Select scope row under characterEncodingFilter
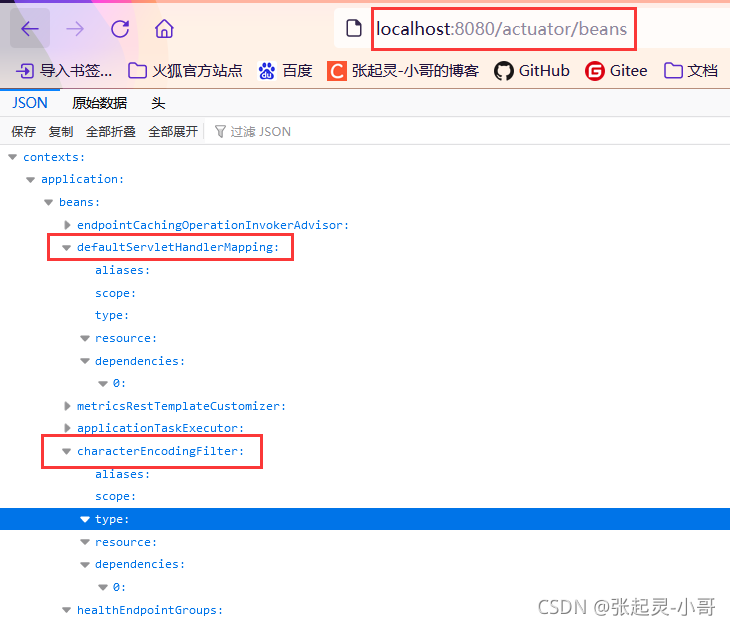 (365, 496)
